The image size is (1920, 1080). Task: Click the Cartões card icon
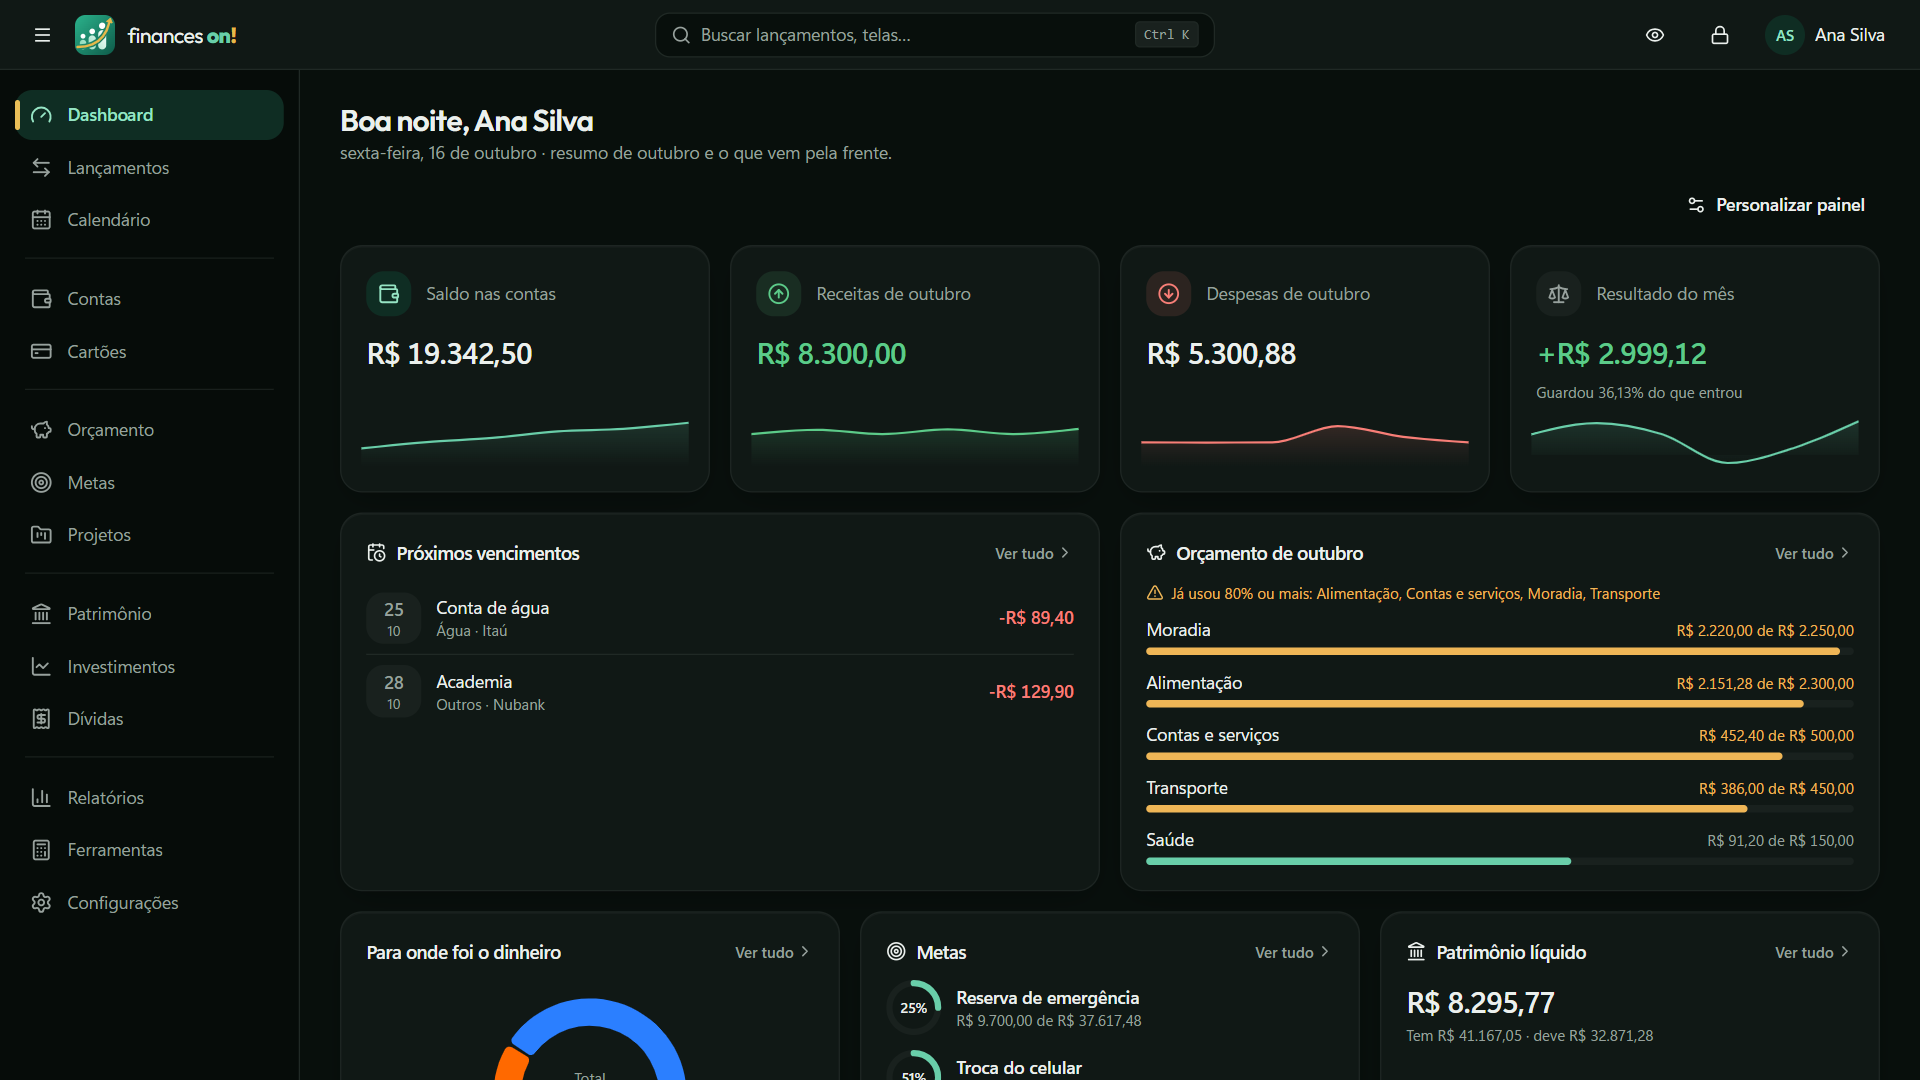[41, 352]
